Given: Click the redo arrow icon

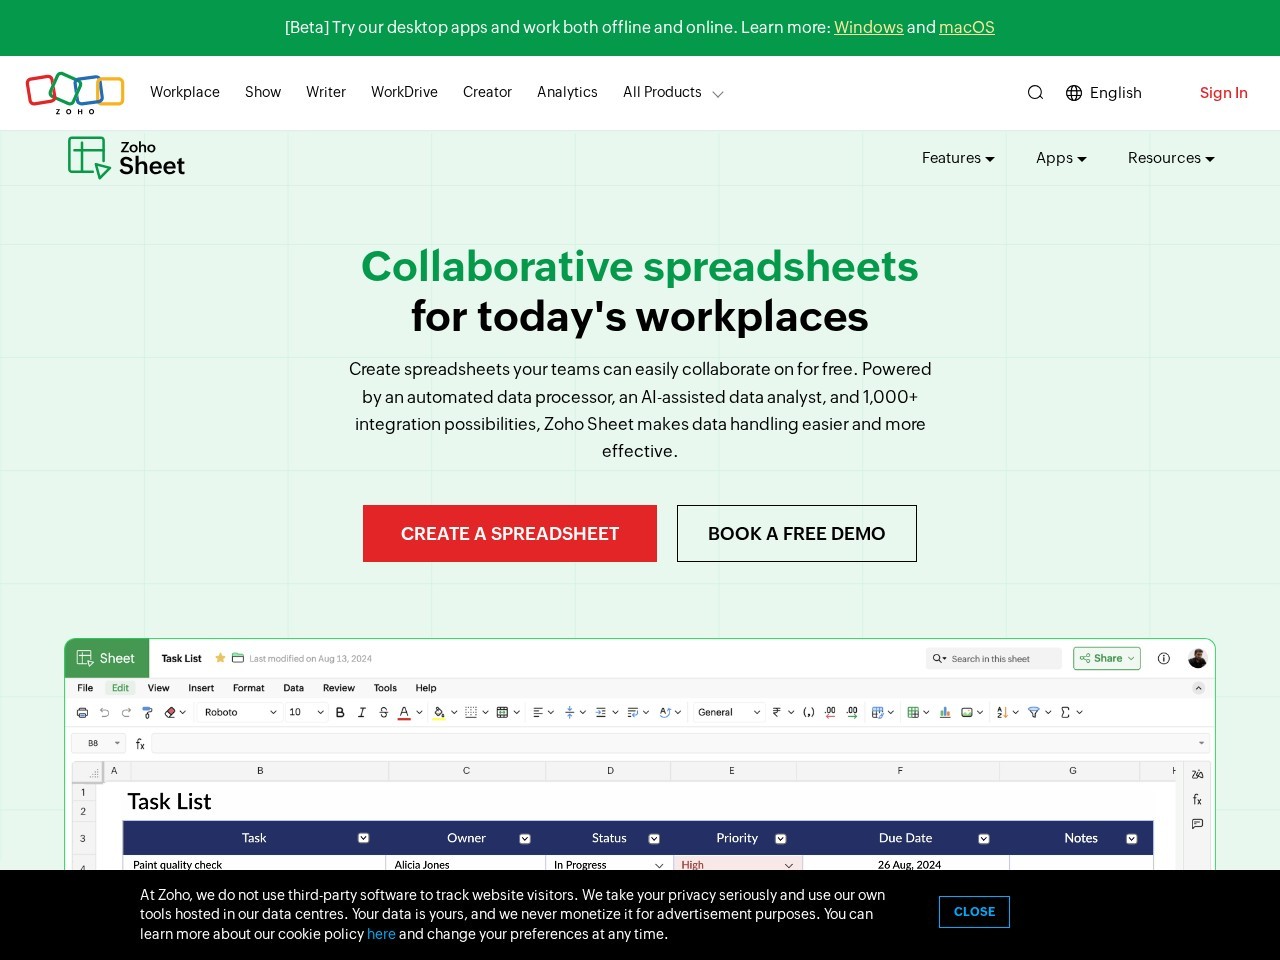Looking at the screenshot, I should point(126,712).
